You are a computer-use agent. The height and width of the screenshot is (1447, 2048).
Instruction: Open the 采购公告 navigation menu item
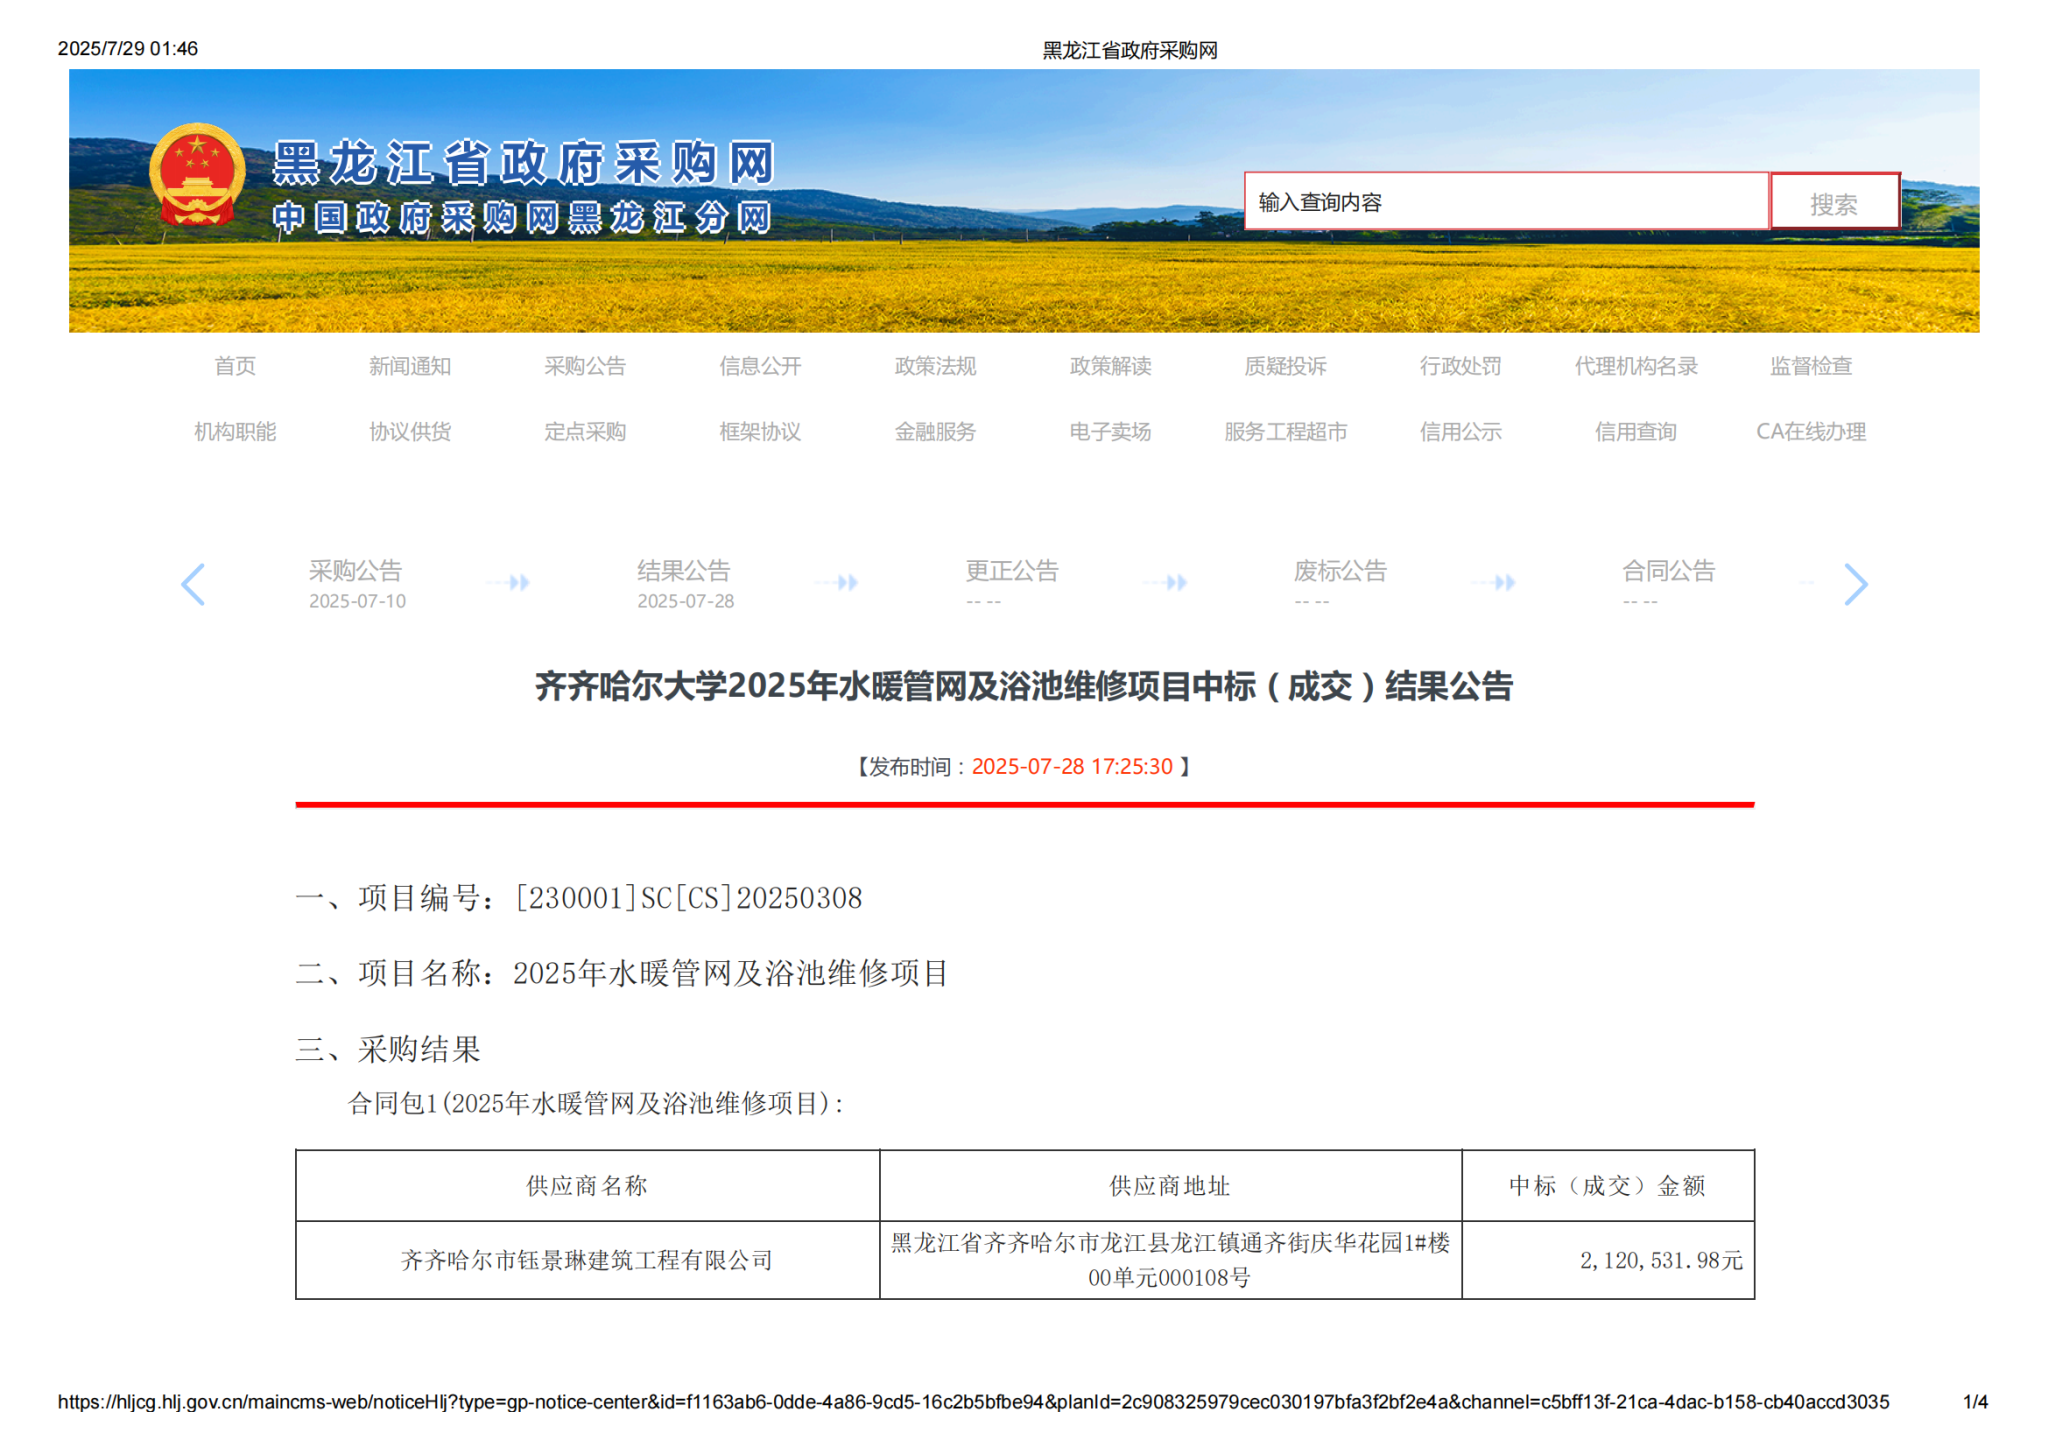585,366
